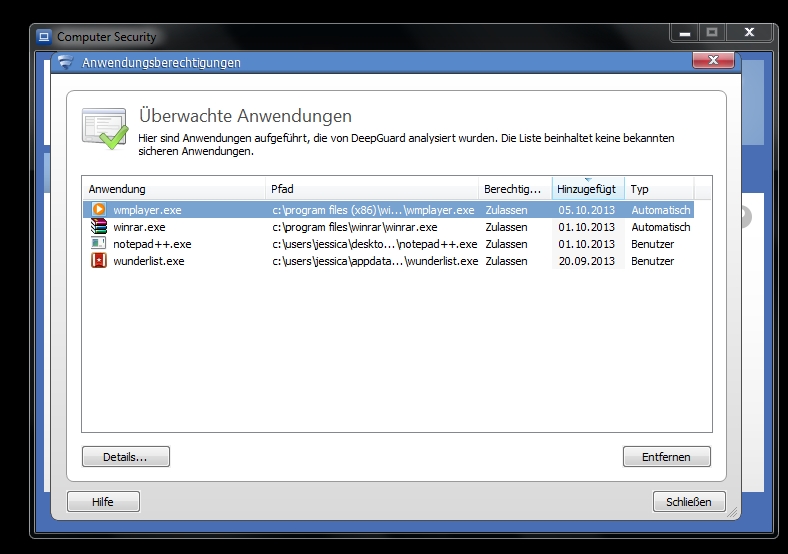
Task: Sort by the Pfad column header
Action: click(372, 189)
